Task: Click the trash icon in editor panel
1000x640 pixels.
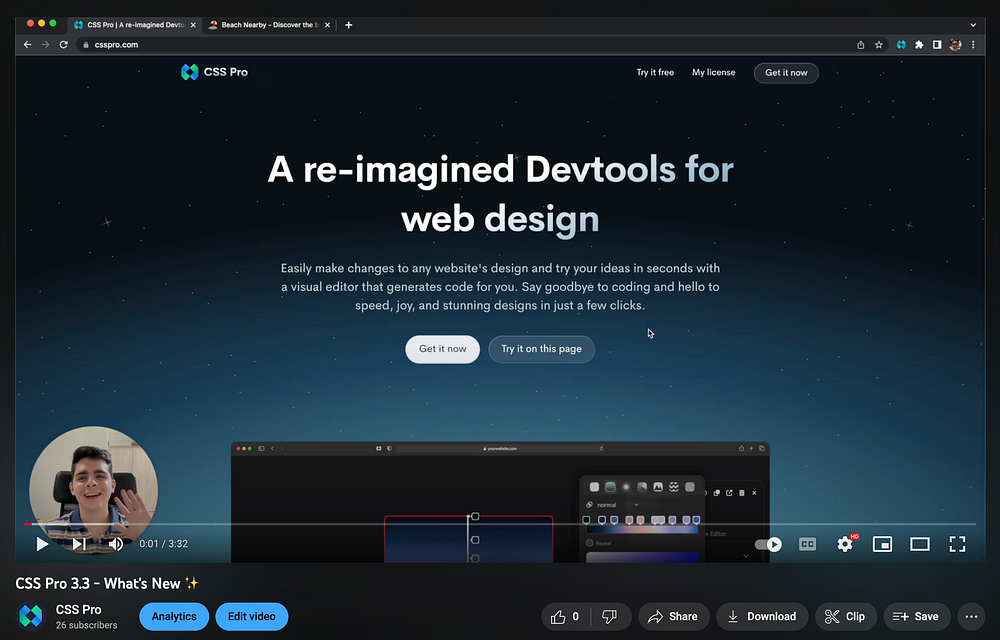Action: click(x=742, y=493)
